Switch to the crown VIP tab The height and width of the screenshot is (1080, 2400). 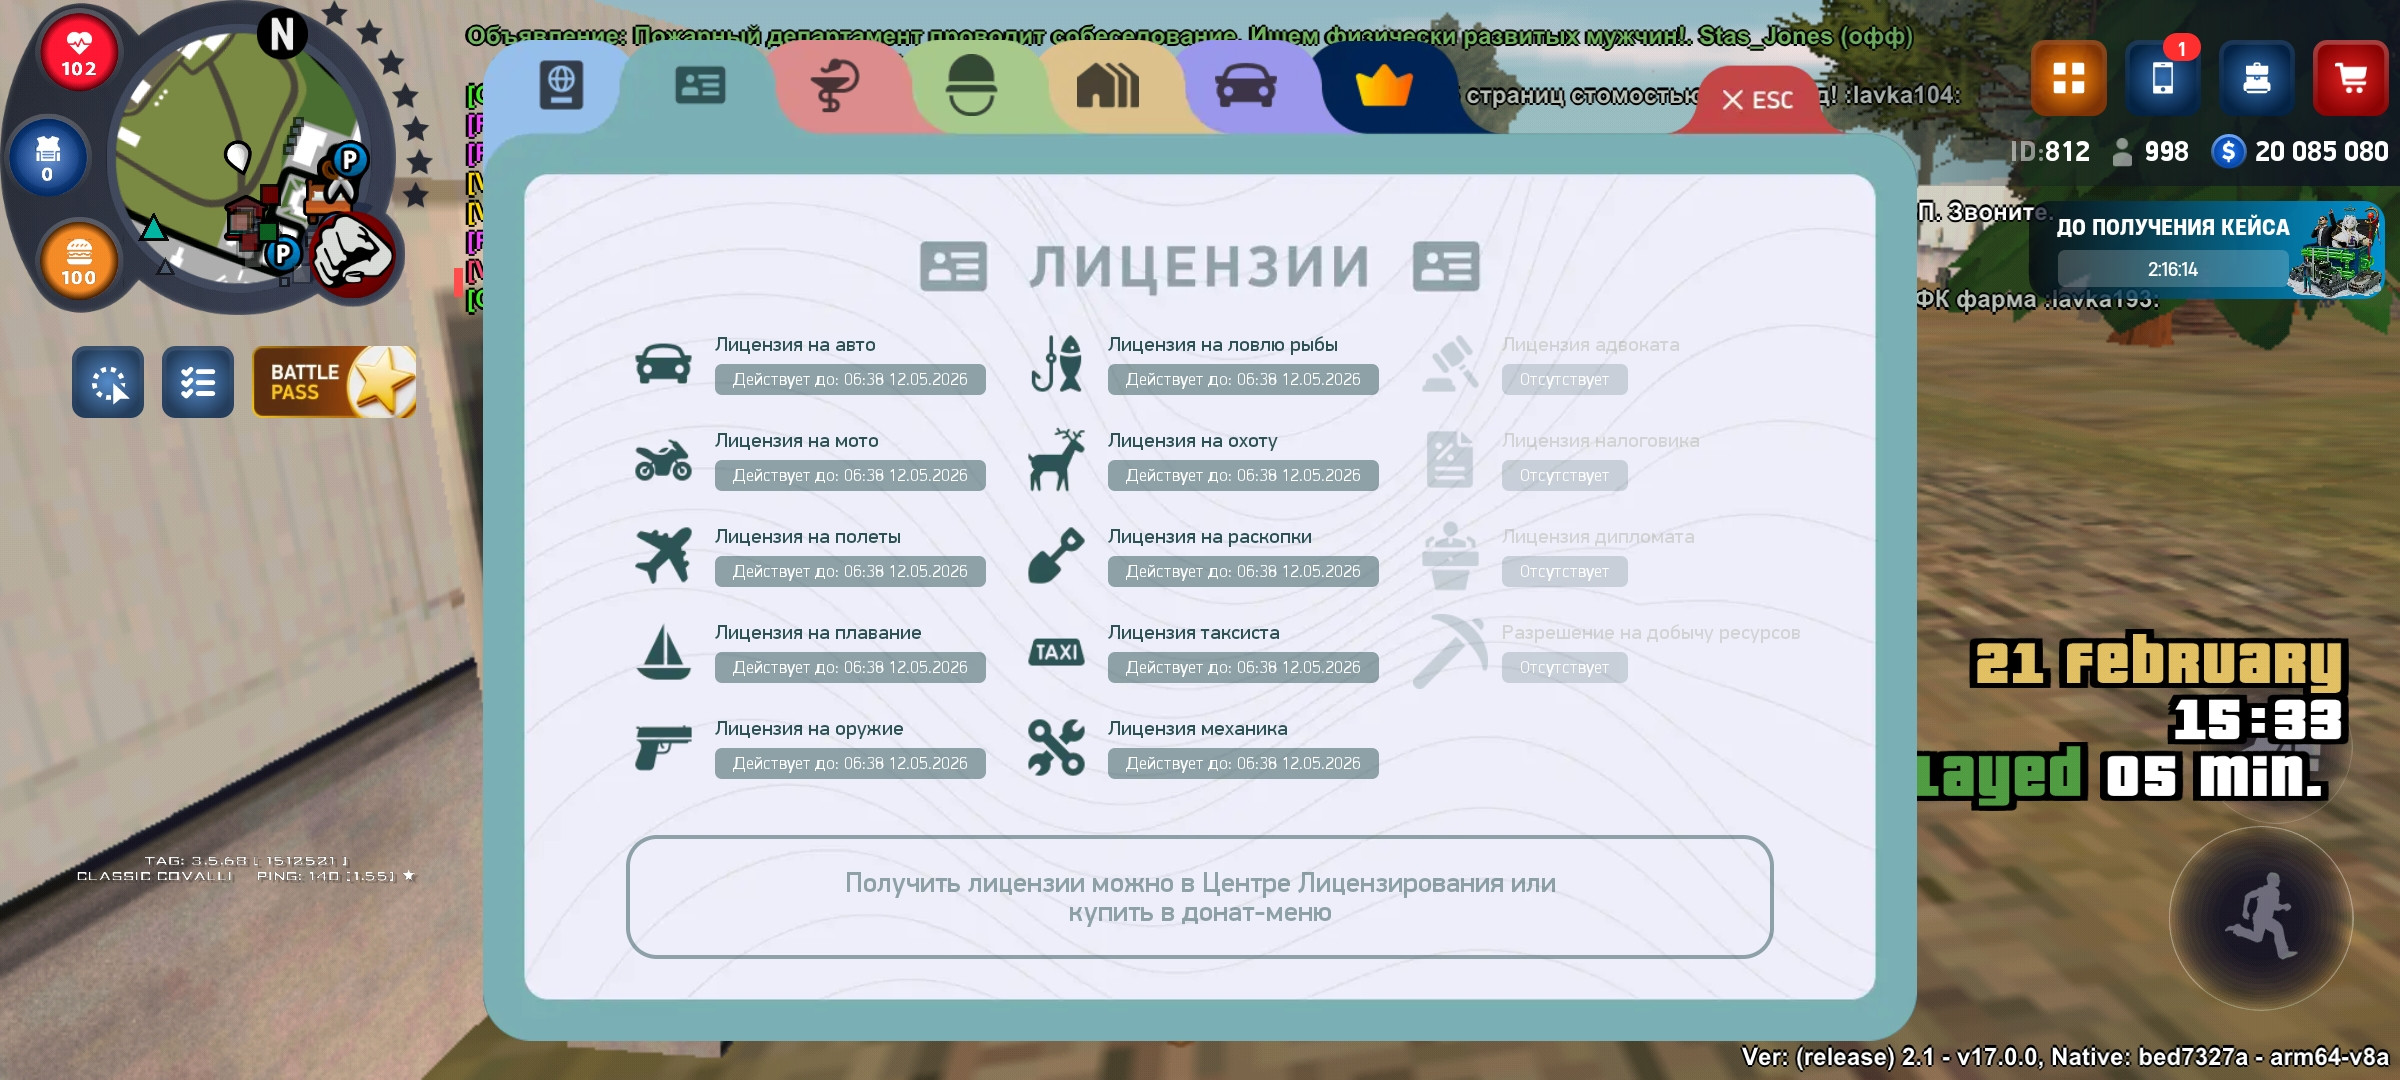(x=1383, y=87)
